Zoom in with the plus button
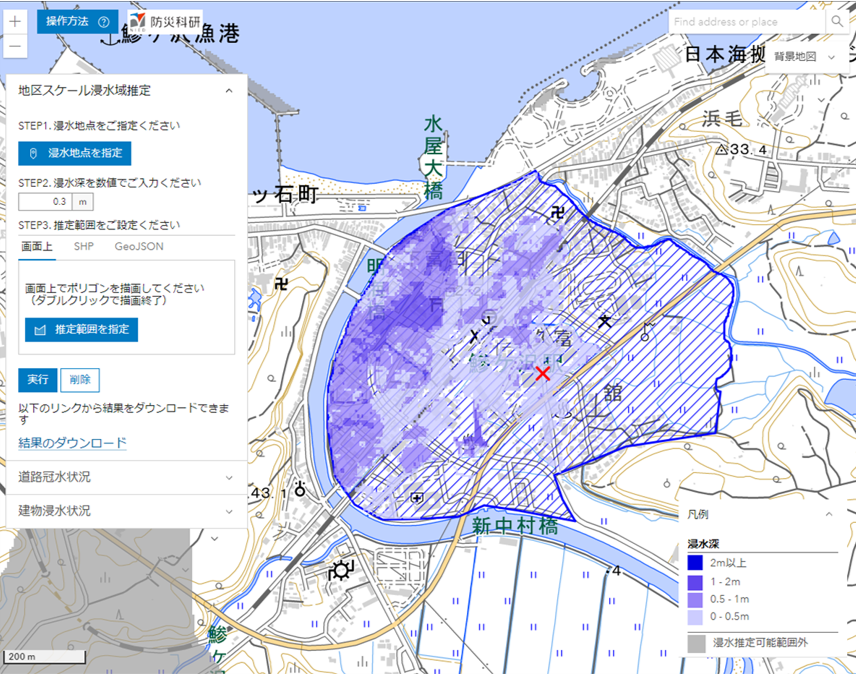The width and height of the screenshot is (856, 674). (x=15, y=22)
